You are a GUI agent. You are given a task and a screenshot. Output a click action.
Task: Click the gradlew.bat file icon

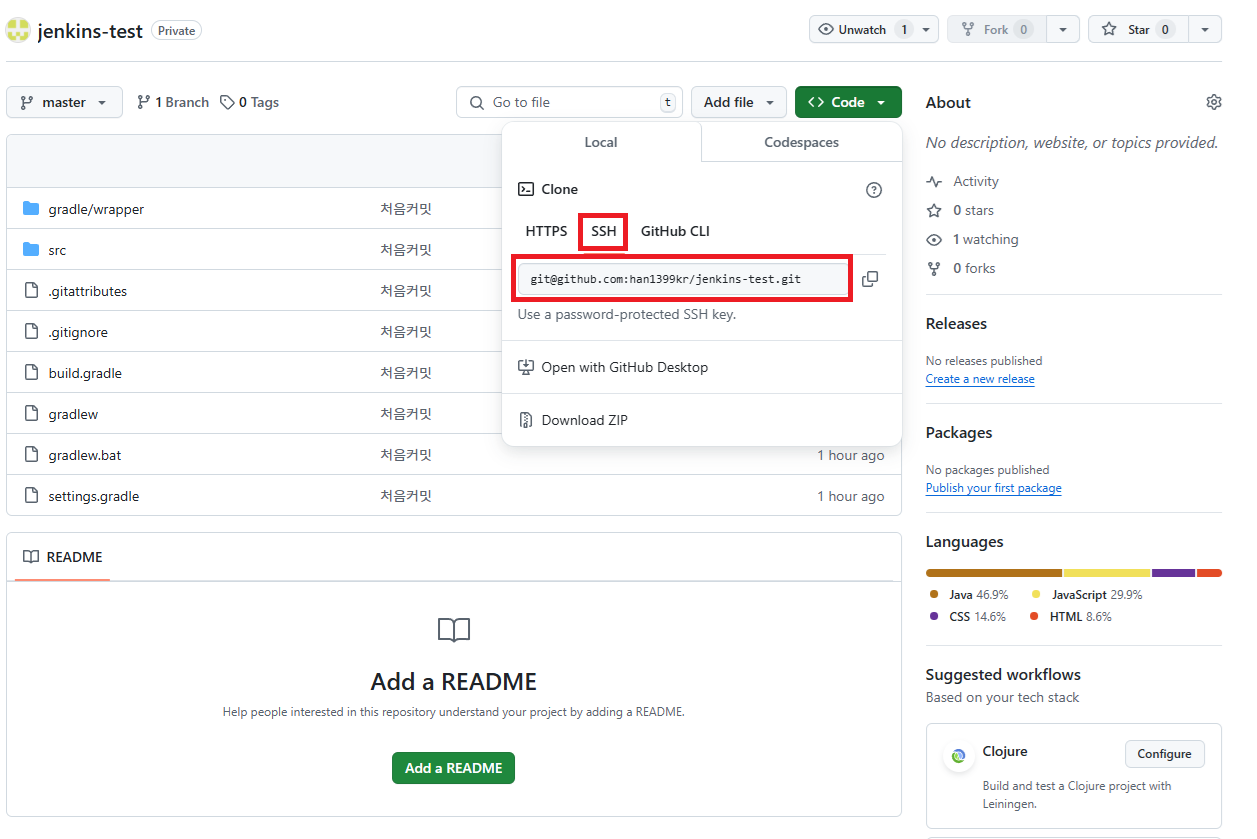point(31,455)
